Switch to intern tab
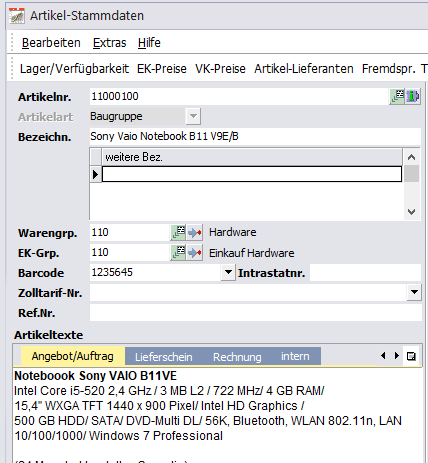 (x=295, y=356)
